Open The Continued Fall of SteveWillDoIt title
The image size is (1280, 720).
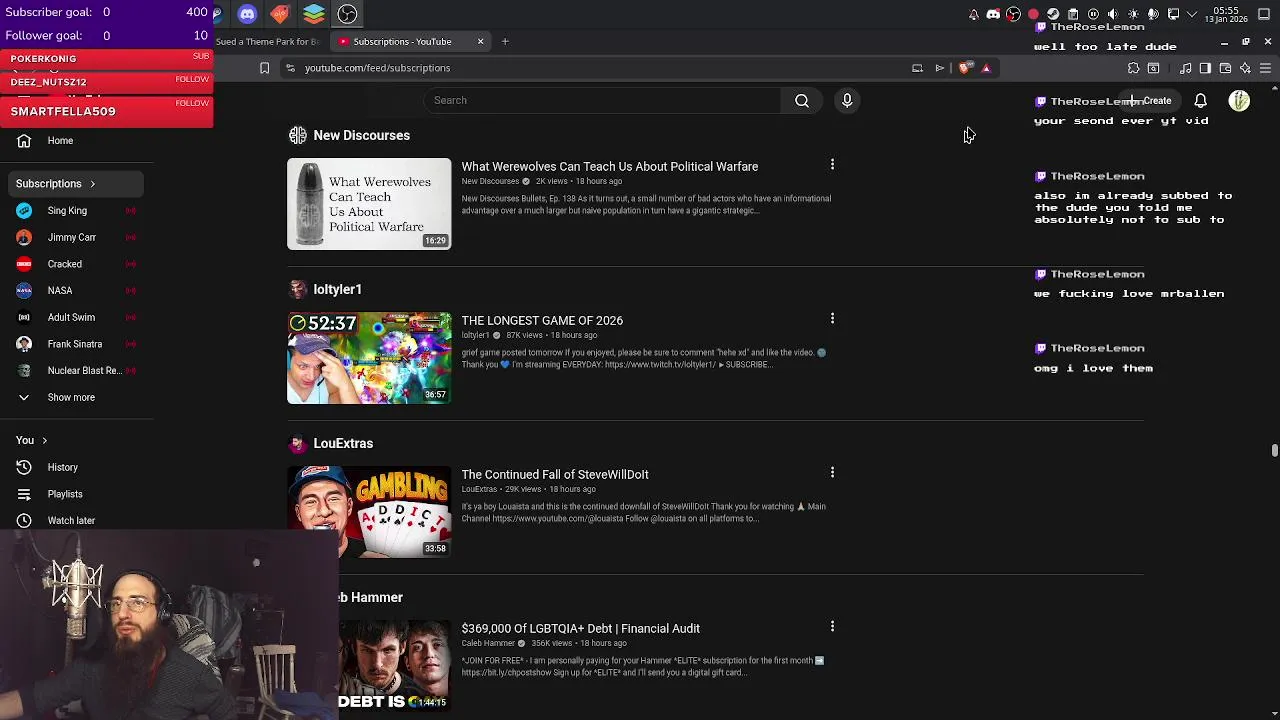click(x=555, y=475)
